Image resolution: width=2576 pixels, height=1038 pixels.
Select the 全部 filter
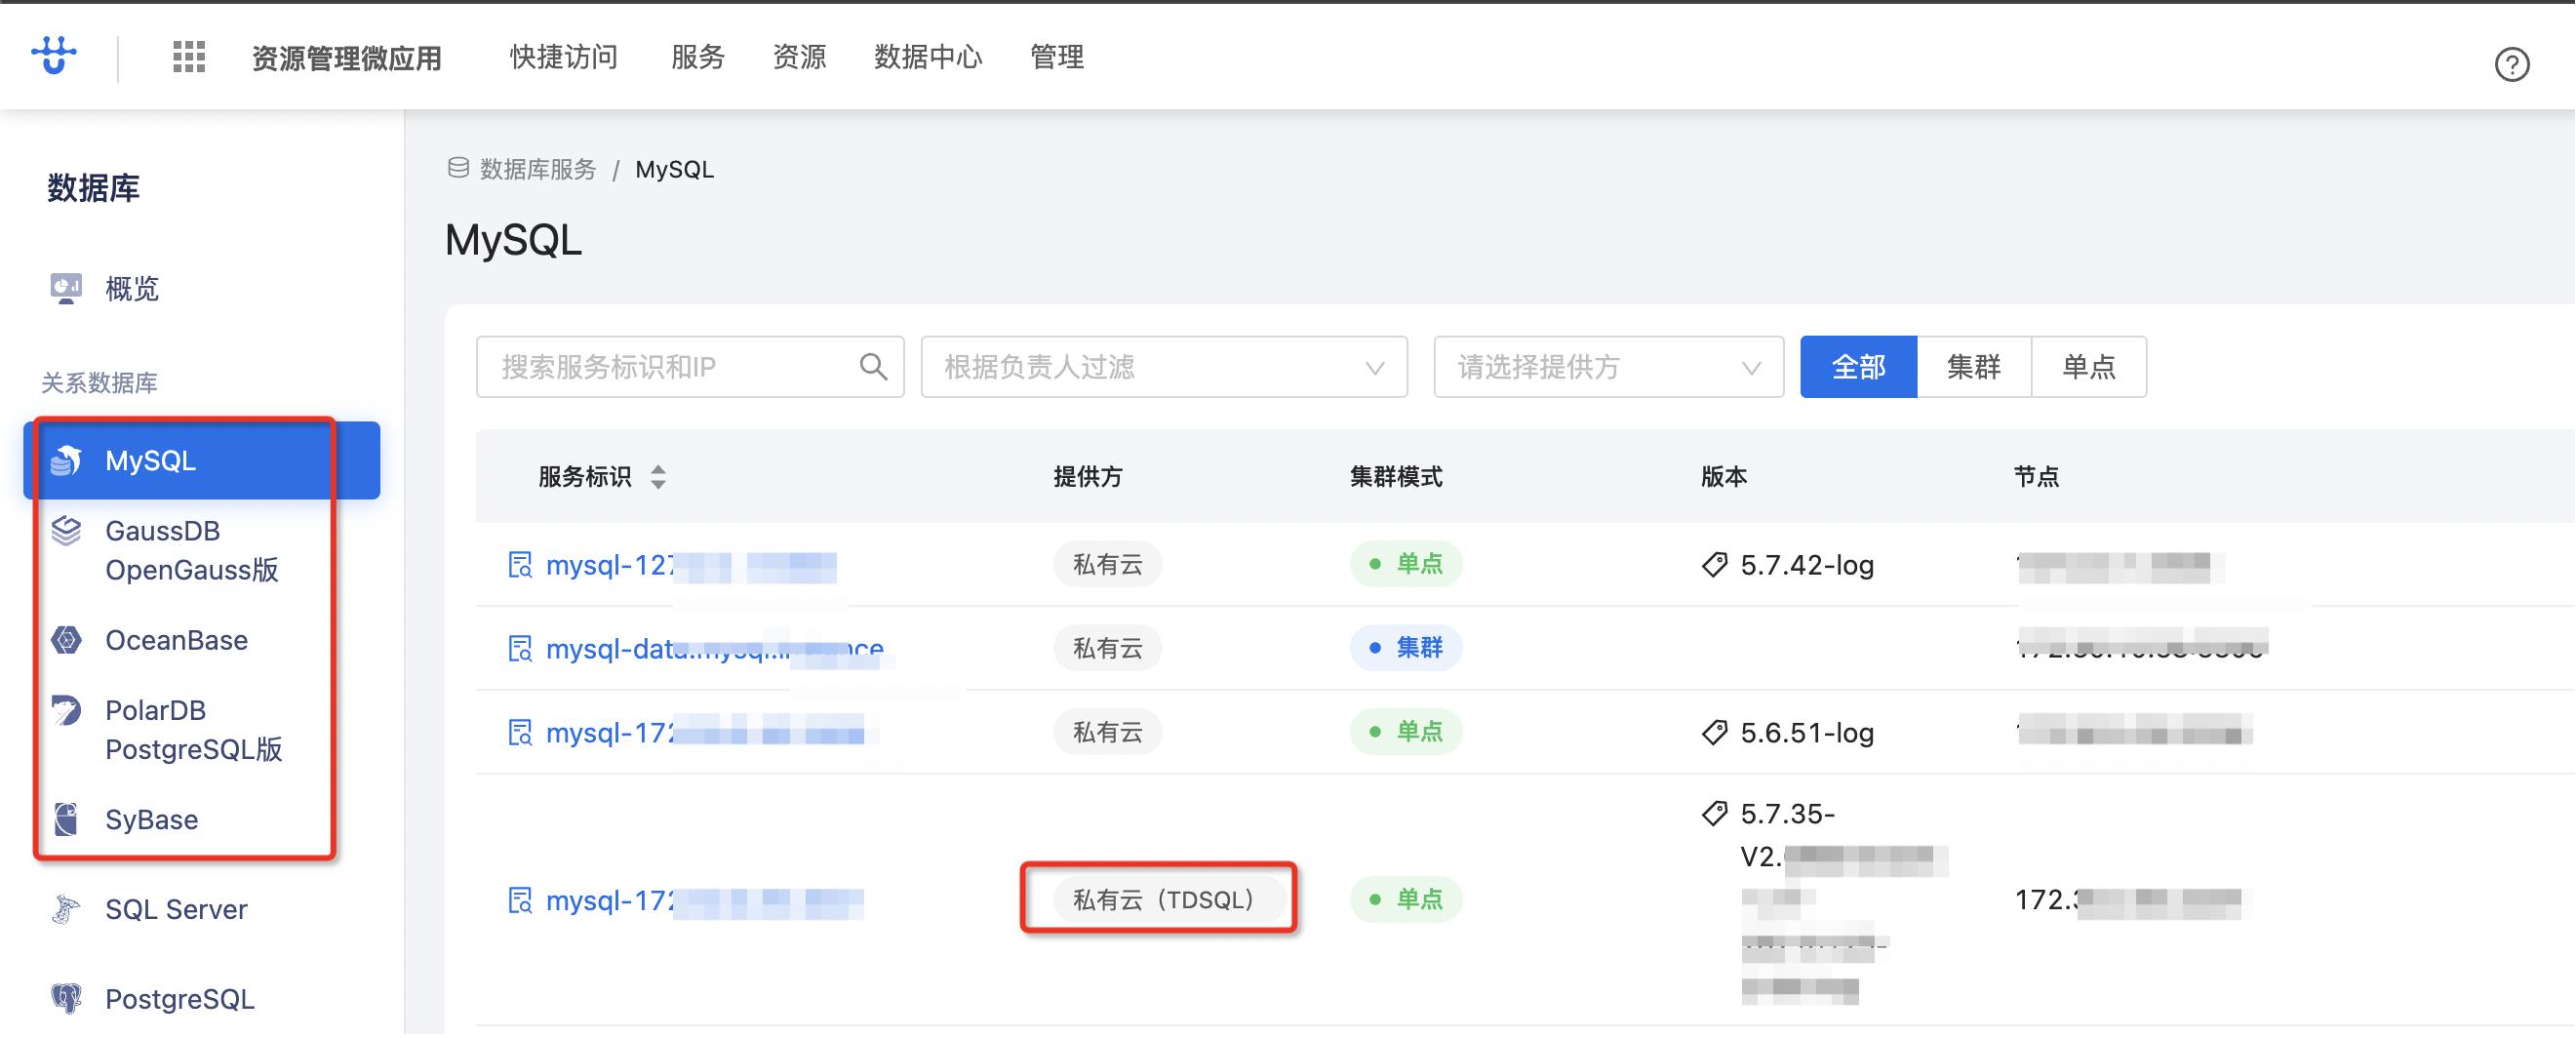click(x=1858, y=367)
